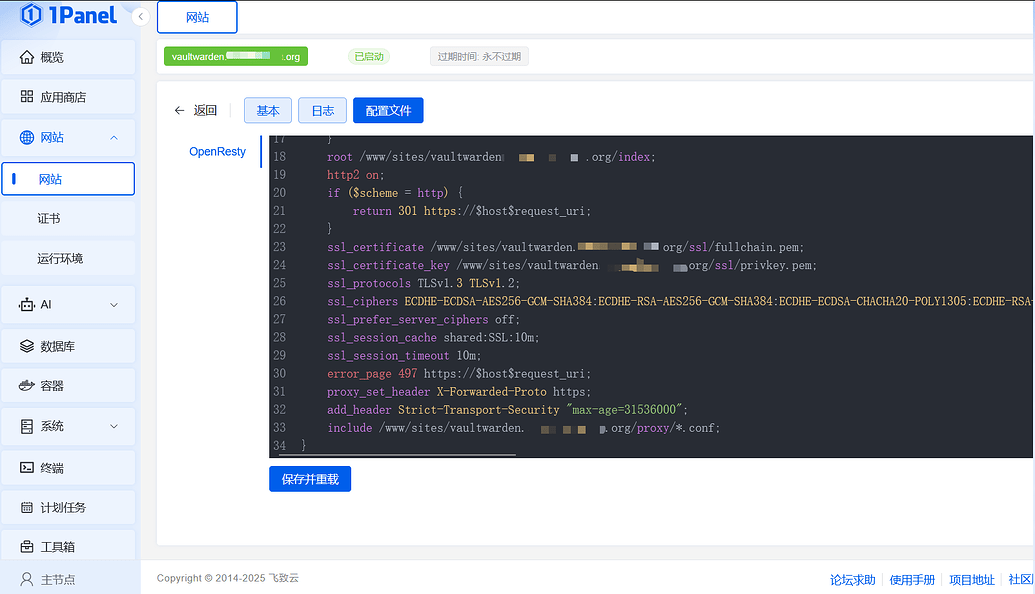The image size is (1035, 594).
Task: Open the 计划任务 scheduled tasks icon
Action: pos(27,507)
